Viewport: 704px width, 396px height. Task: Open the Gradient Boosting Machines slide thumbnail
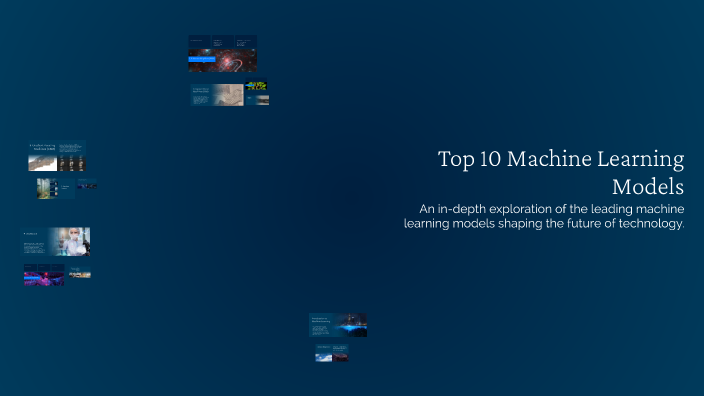(57, 156)
